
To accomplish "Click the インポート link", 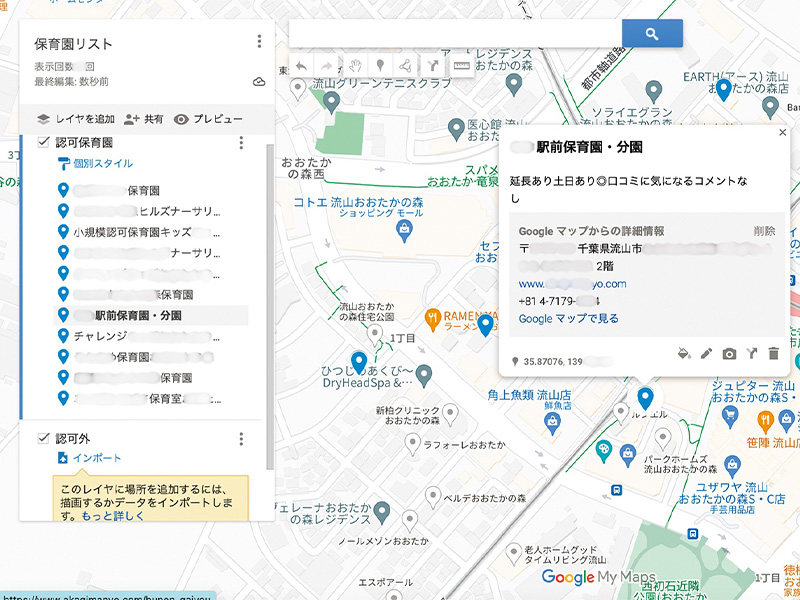I will pos(90,458).
